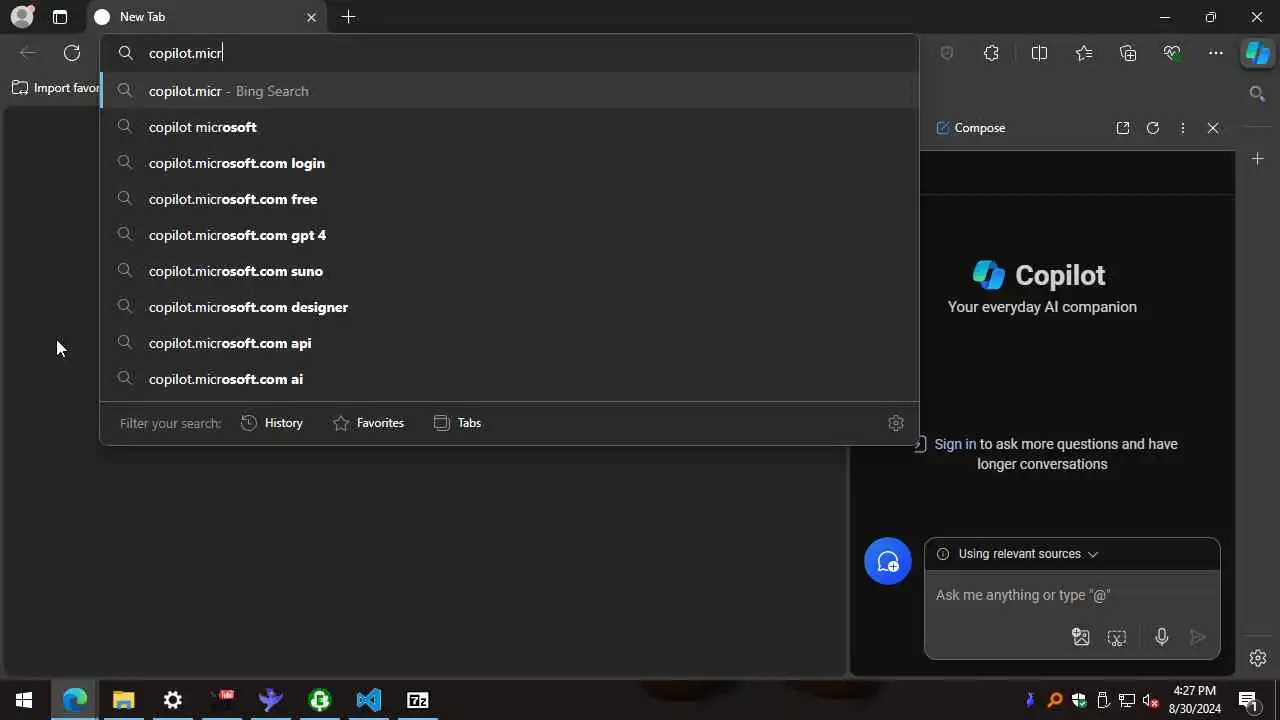Open Copilot in new tab link icon
1280x720 pixels.
tap(1123, 128)
